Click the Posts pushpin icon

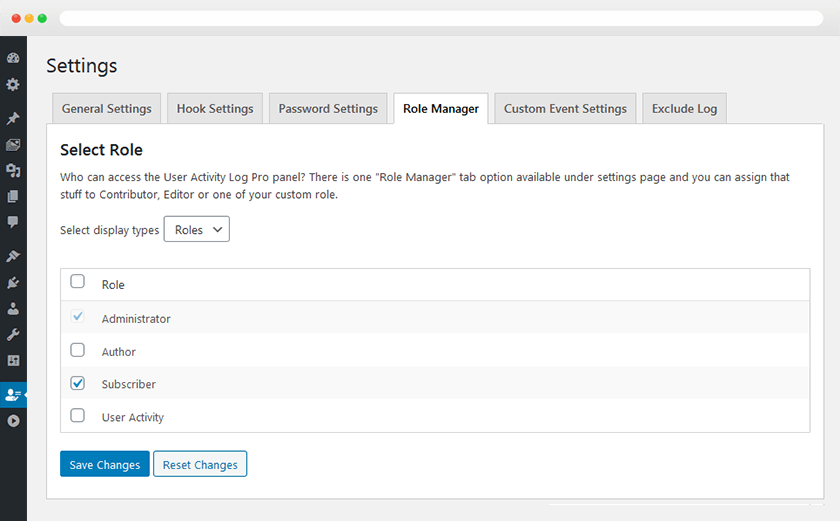[x=13, y=119]
